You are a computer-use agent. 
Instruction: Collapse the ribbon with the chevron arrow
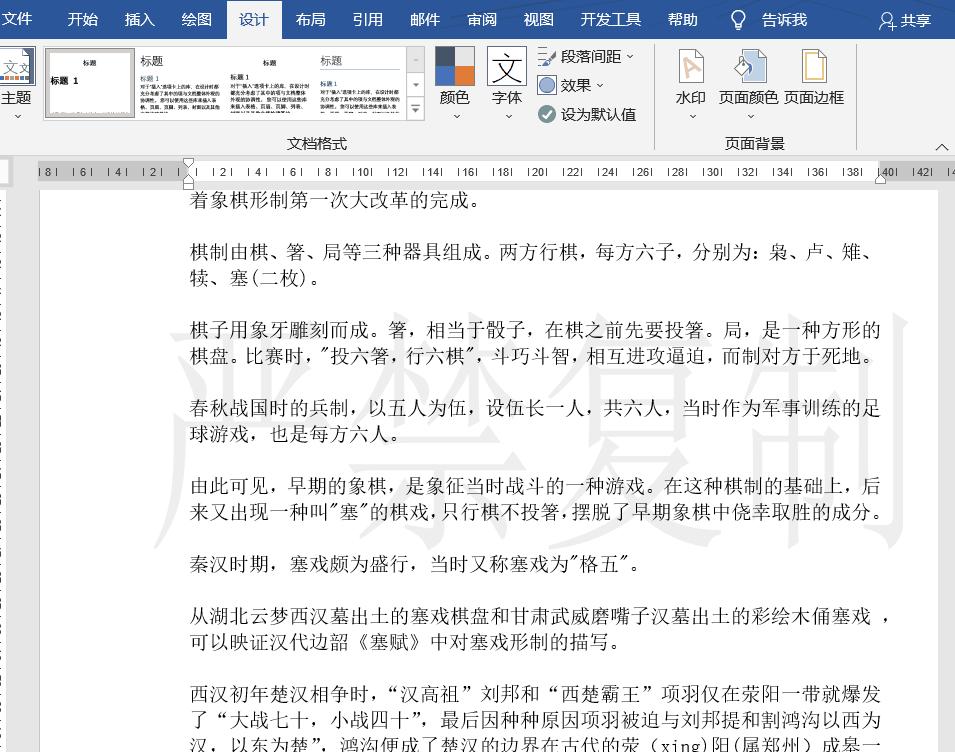click(x=941, y=146)
